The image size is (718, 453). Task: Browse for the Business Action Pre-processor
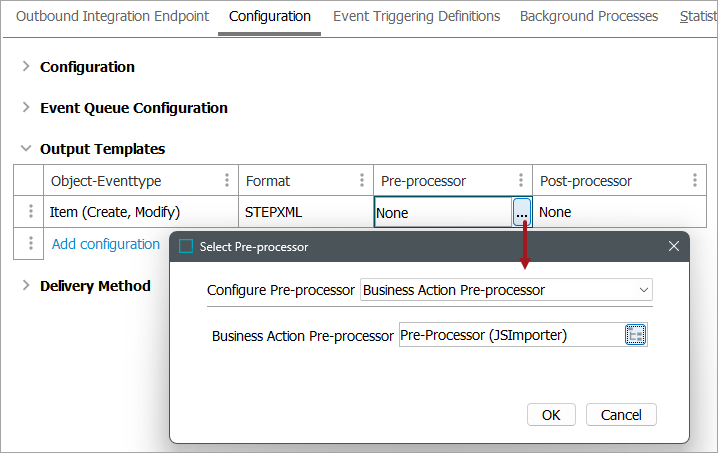point(636,335)
